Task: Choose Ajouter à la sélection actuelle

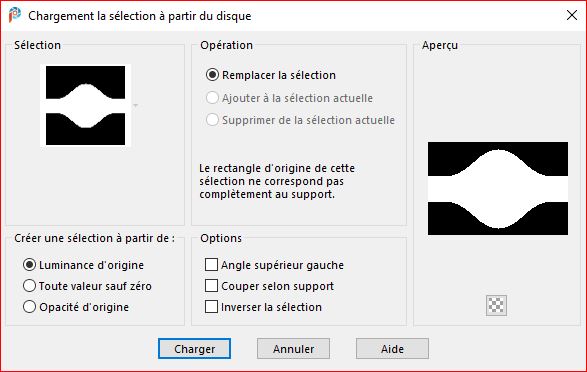Action: point(212,98)
